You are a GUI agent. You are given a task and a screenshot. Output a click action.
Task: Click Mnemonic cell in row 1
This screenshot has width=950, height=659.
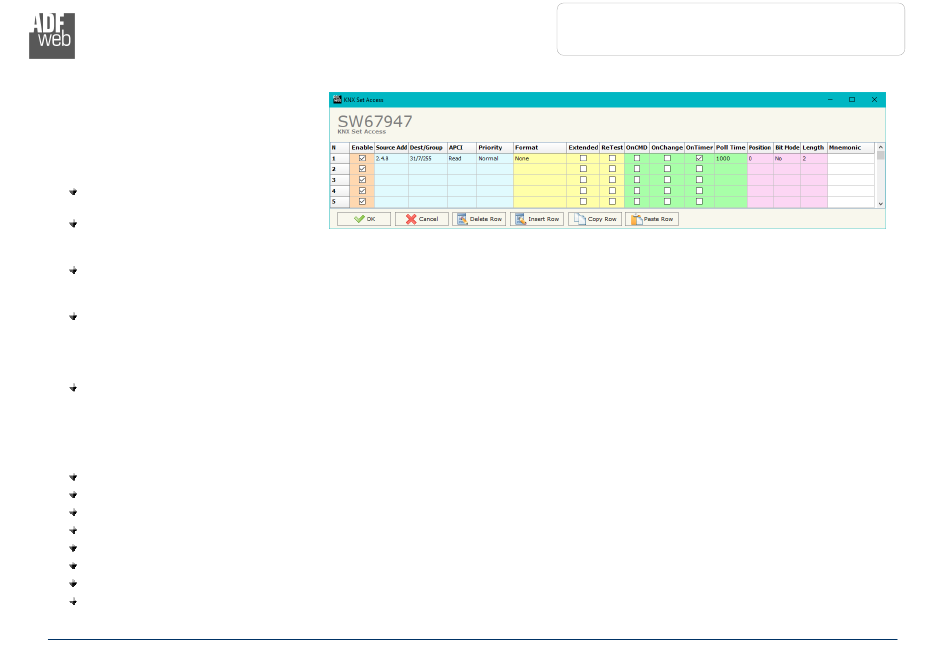(851, 158)
